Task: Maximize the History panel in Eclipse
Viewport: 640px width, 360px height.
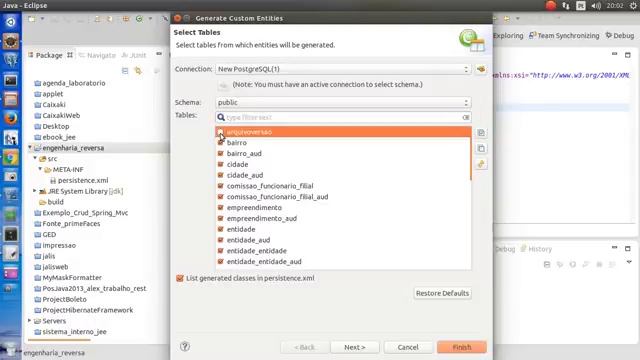Action: pyautogui.click(x=628, y=248)
